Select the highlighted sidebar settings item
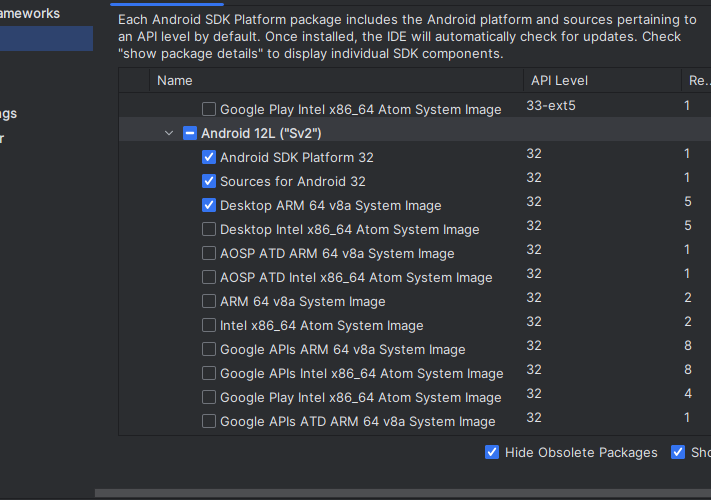Image resolution: width=711 pixels, height=500 pixels. tap(46, 38)
